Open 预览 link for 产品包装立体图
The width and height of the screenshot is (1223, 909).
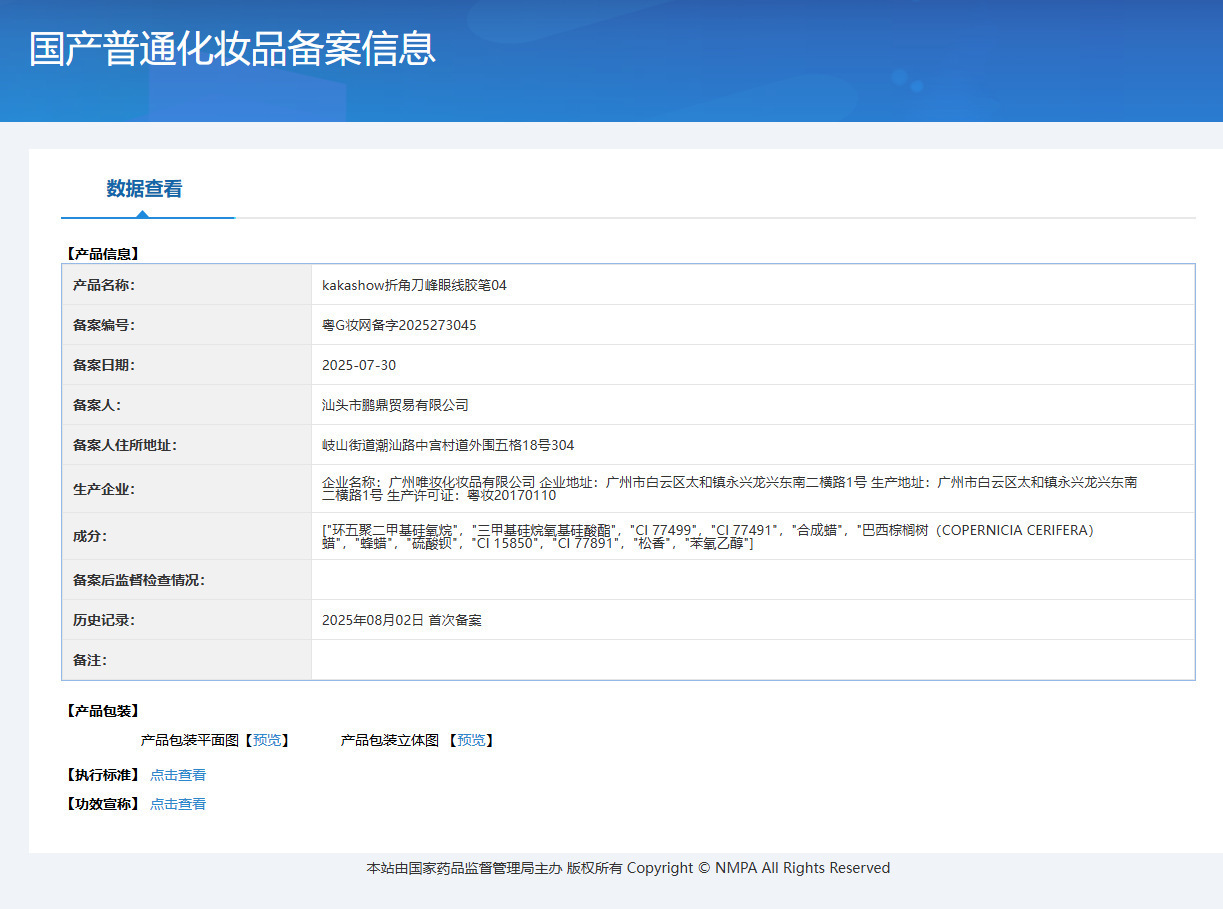tap(471, 740)
